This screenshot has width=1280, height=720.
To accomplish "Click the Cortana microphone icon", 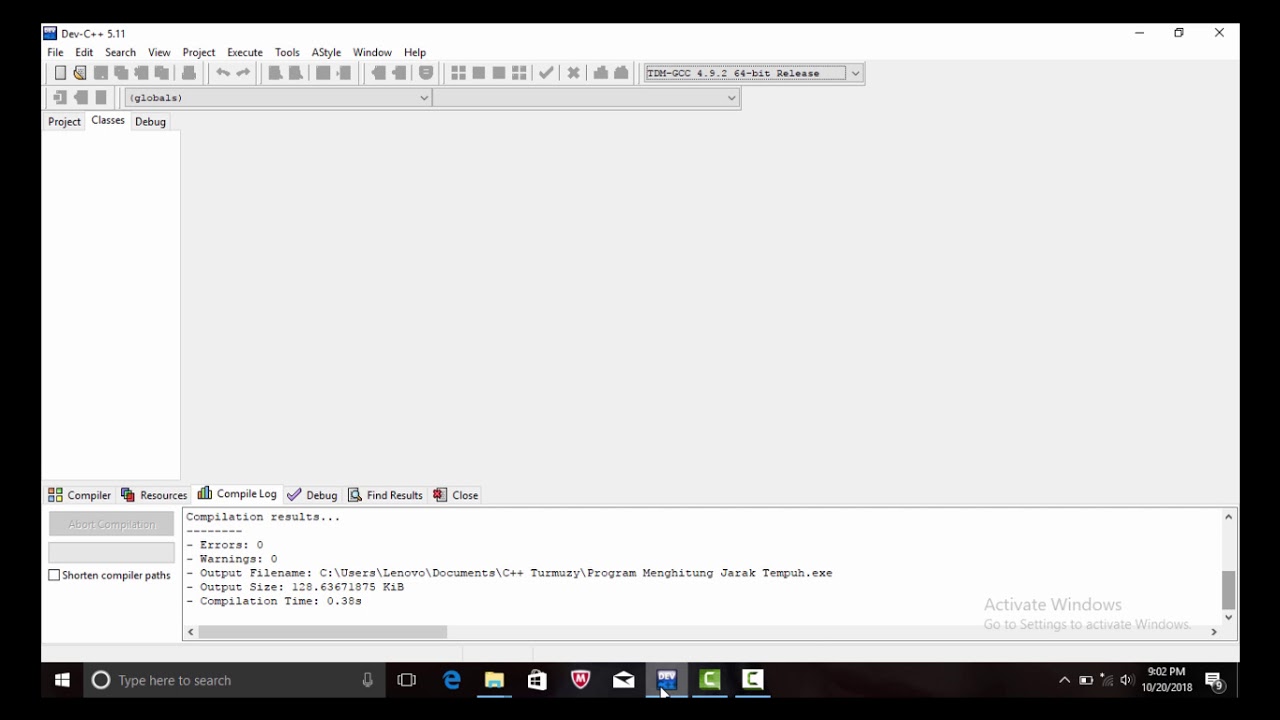I will [x=368, y=680].
